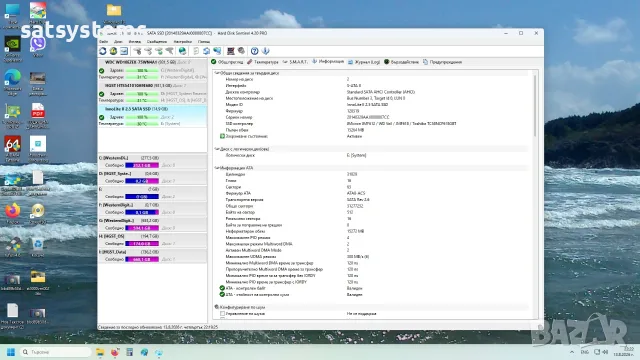
Task: Click the third disk test icon with green mark
Action: pyautogui.click(x=159, y=51)
